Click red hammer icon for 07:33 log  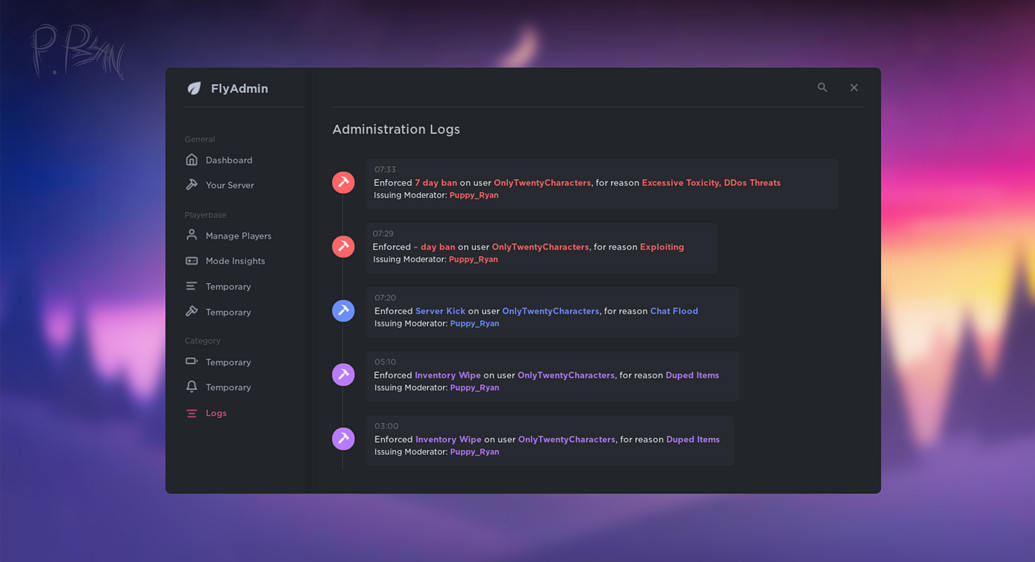coord(343,182)
